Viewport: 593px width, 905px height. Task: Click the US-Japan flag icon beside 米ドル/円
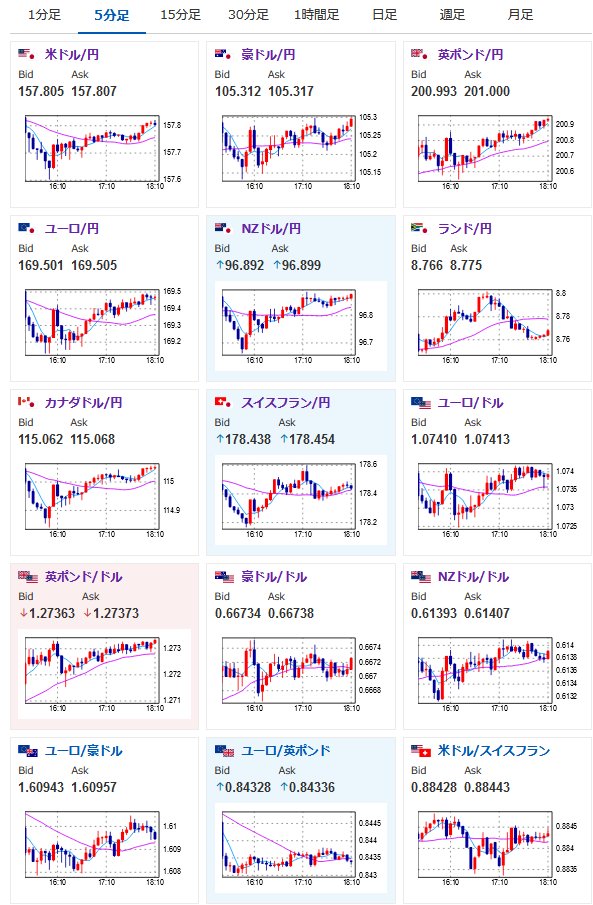coord(27,54)
